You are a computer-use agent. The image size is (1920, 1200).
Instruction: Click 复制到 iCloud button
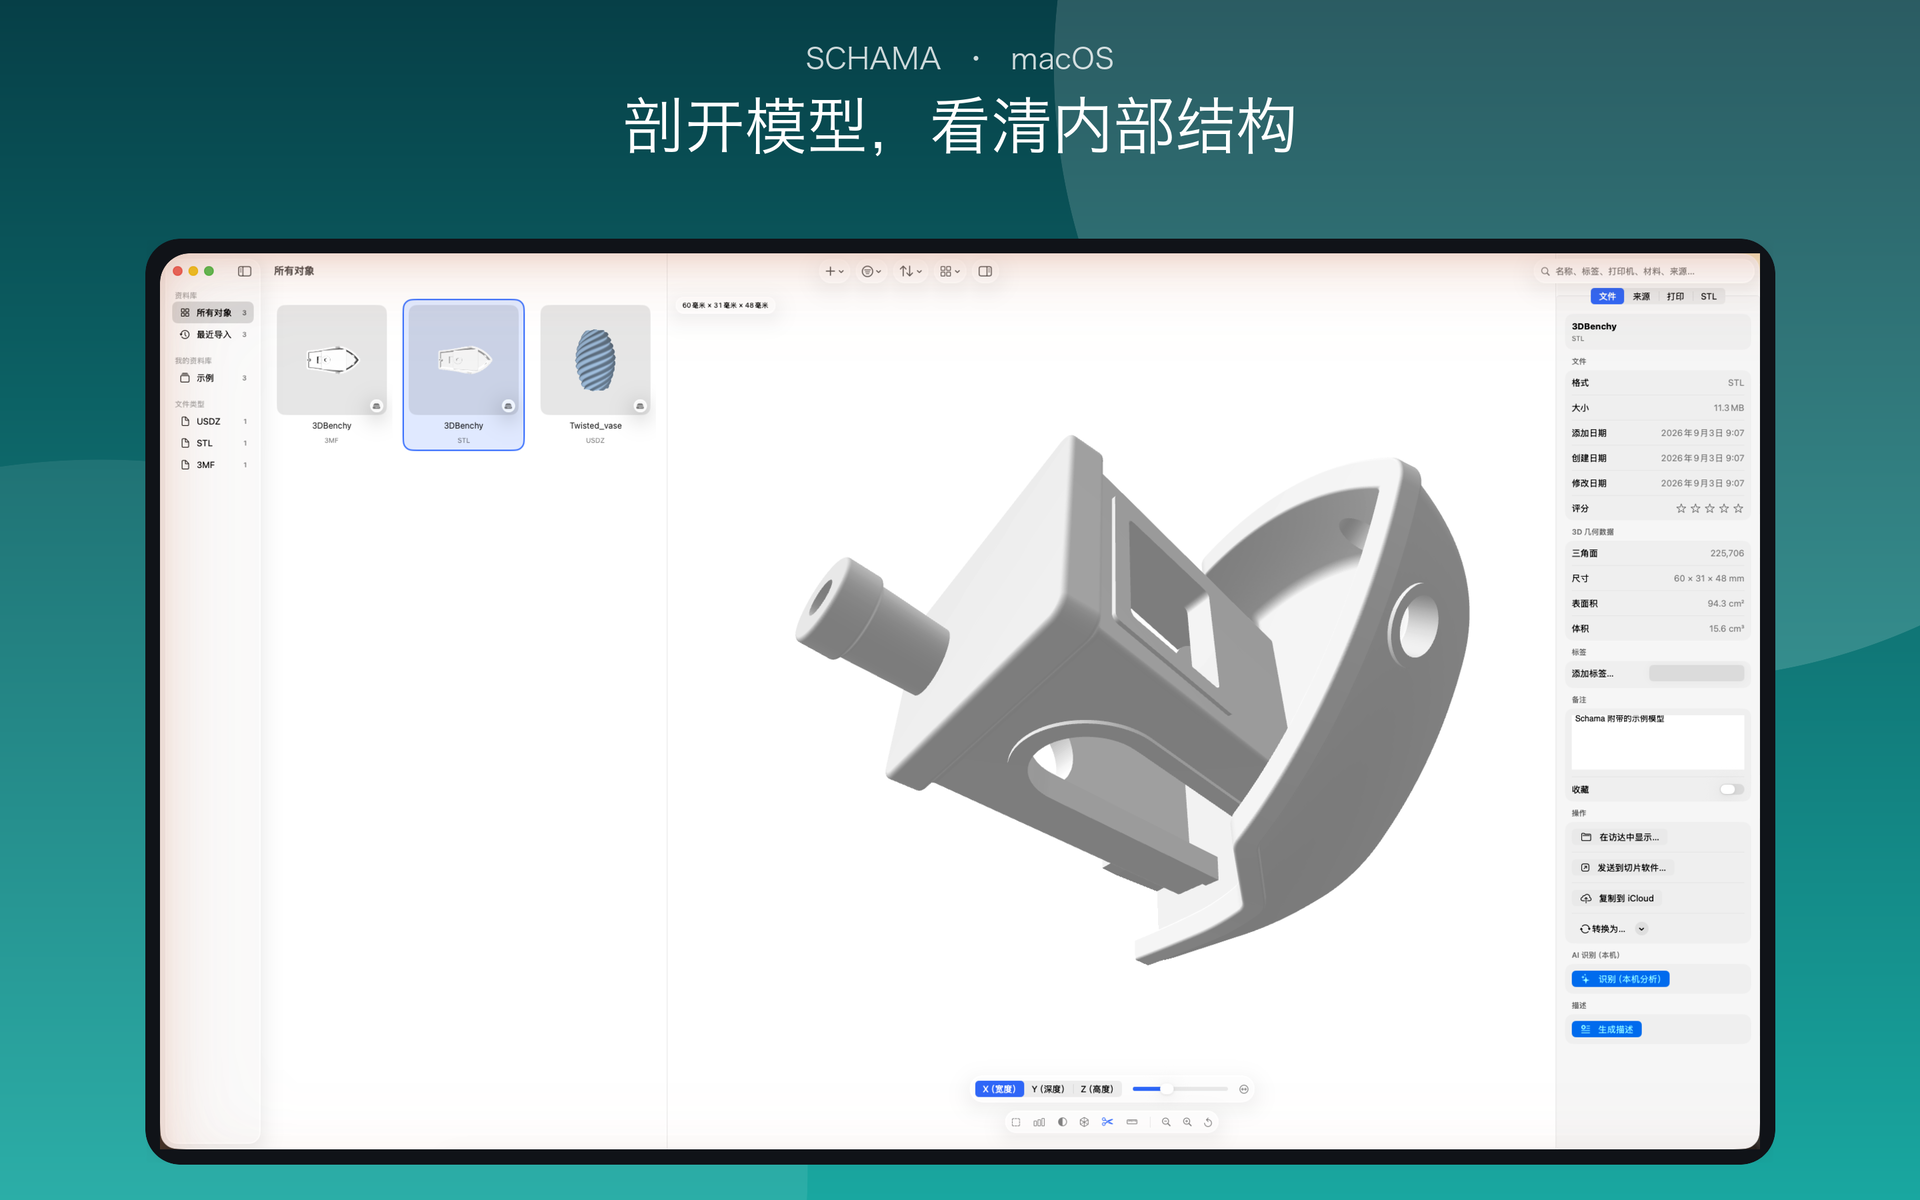tap(1618, 899)
